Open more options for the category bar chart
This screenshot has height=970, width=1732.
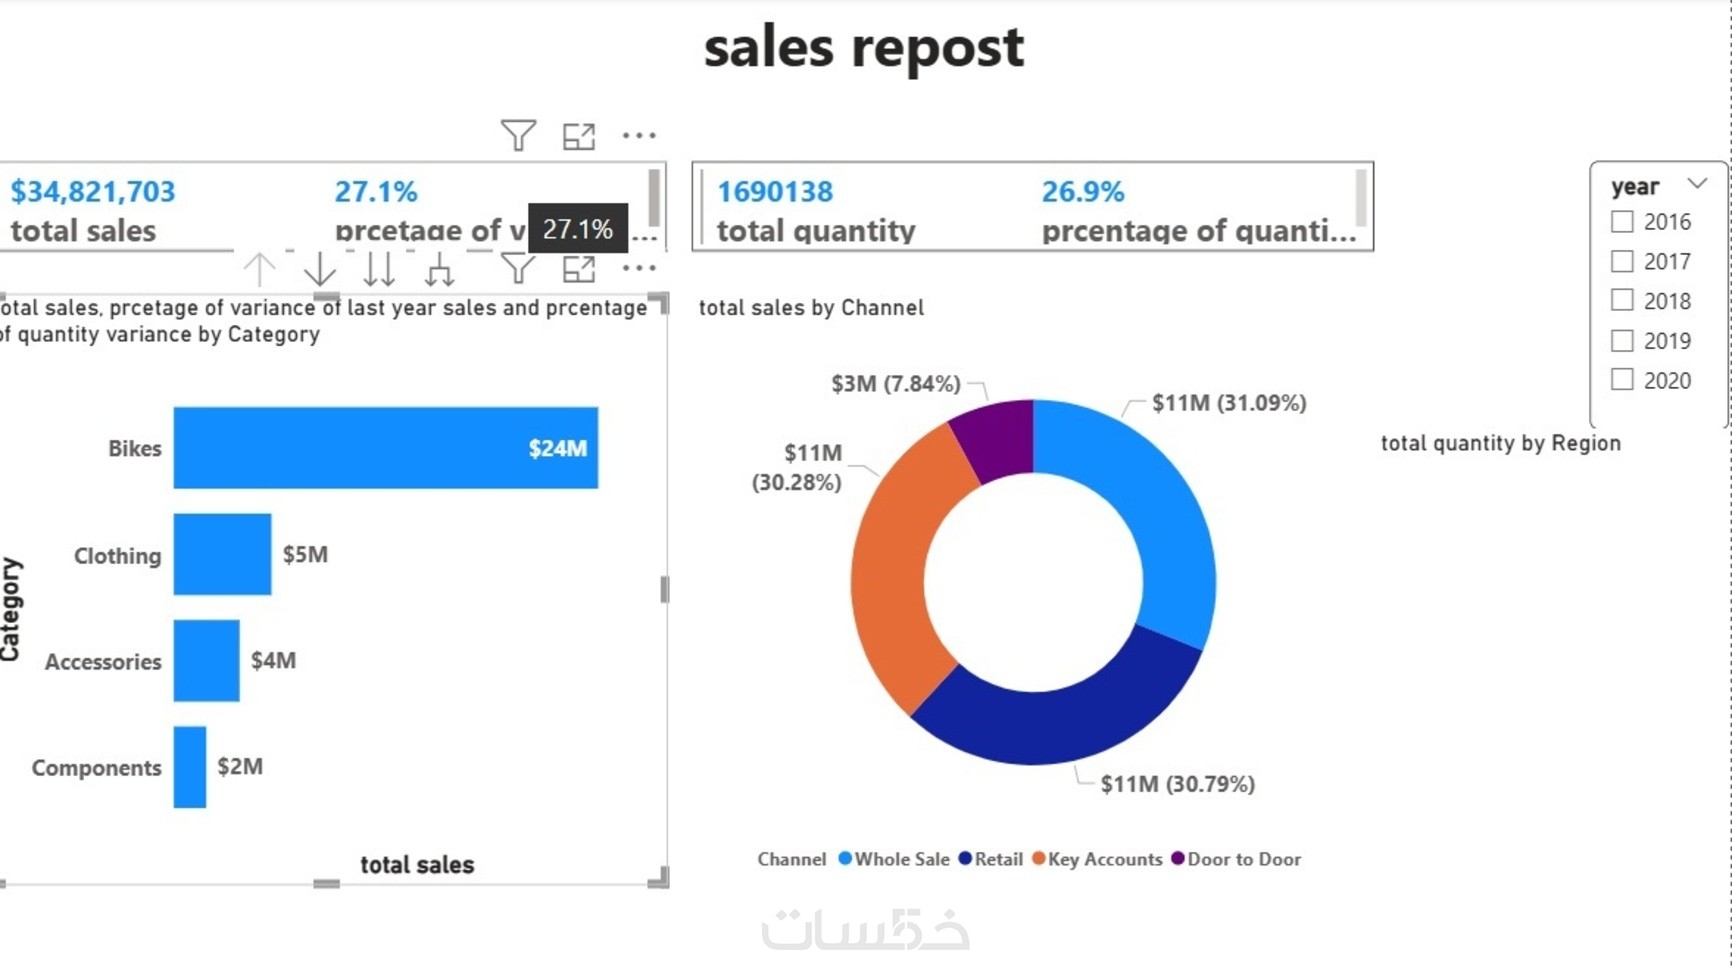(639, 268)
